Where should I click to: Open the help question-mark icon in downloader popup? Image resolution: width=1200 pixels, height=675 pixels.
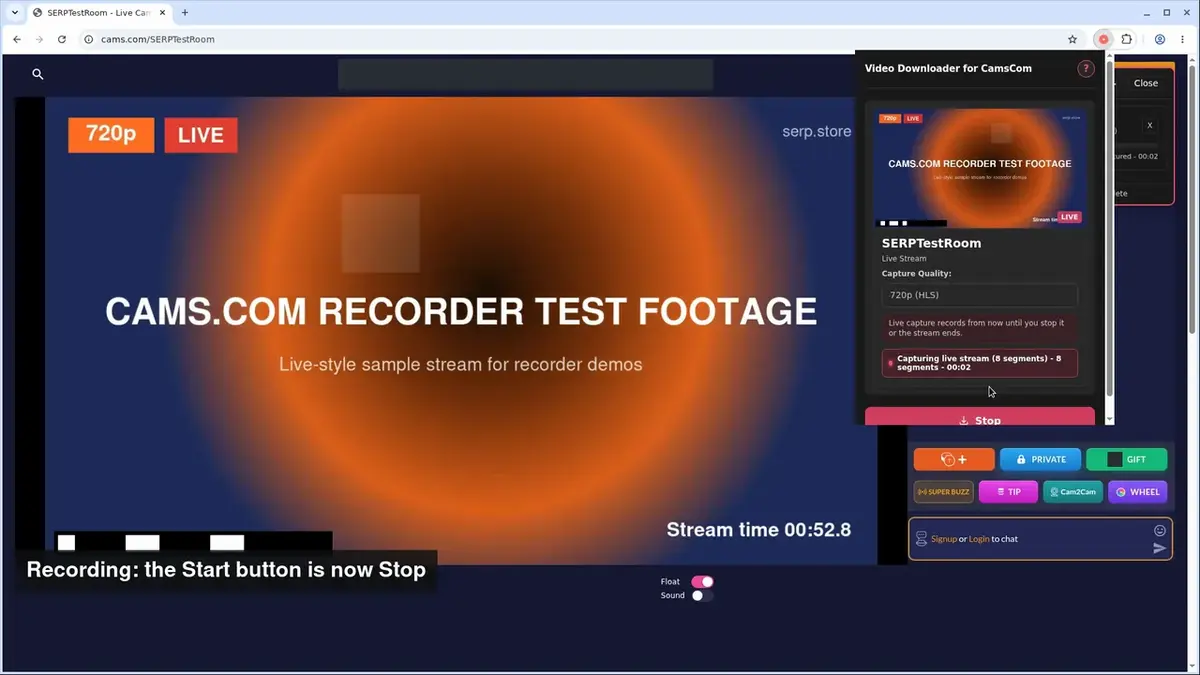pyautogui.click(x=1086, y=69)
